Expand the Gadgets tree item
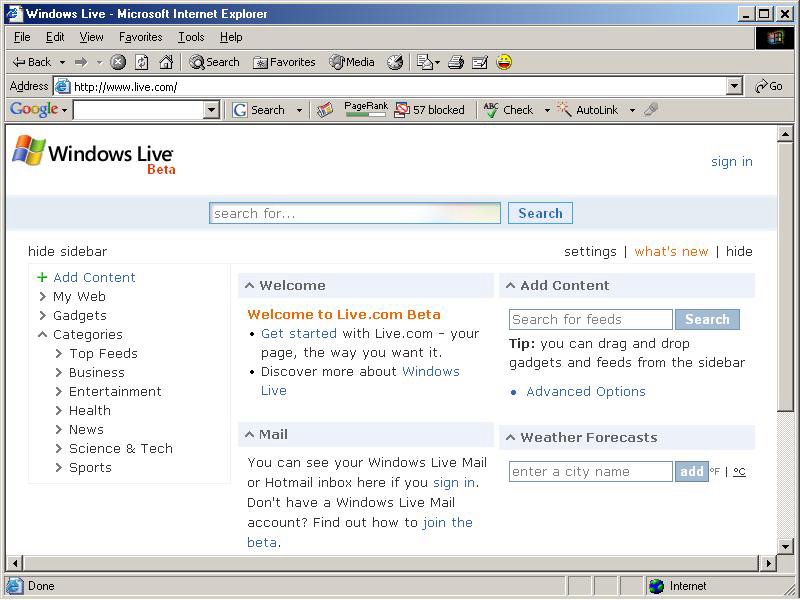800x600 pixels. point(43,316)
